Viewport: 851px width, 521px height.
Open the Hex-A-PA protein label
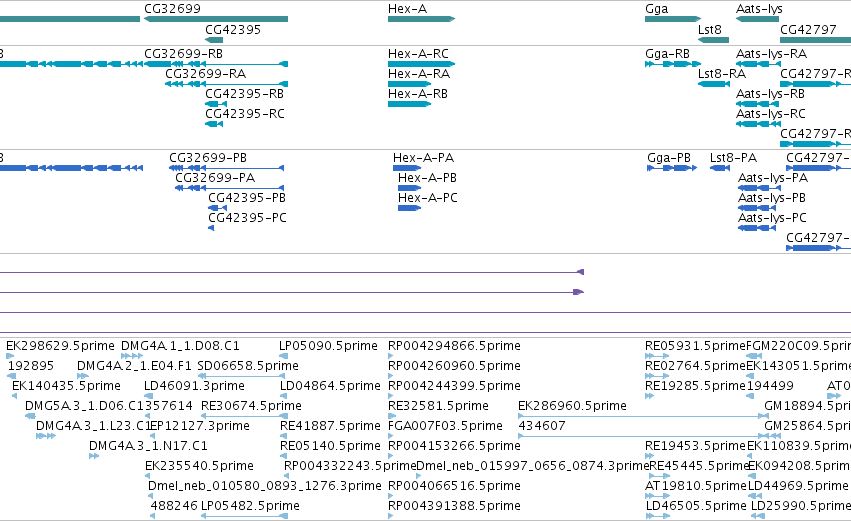click(423, 158)
